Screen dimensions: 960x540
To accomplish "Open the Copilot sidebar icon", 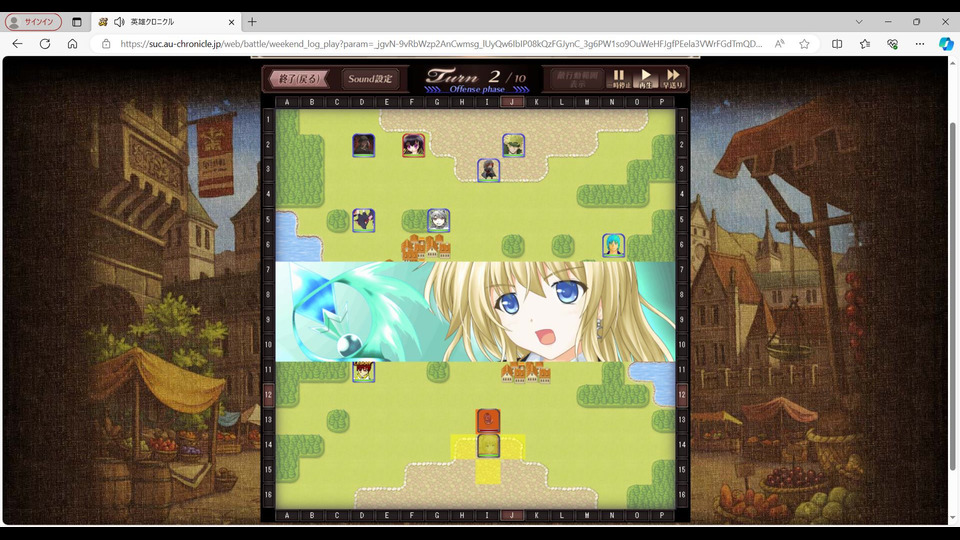I will [946, 44].
